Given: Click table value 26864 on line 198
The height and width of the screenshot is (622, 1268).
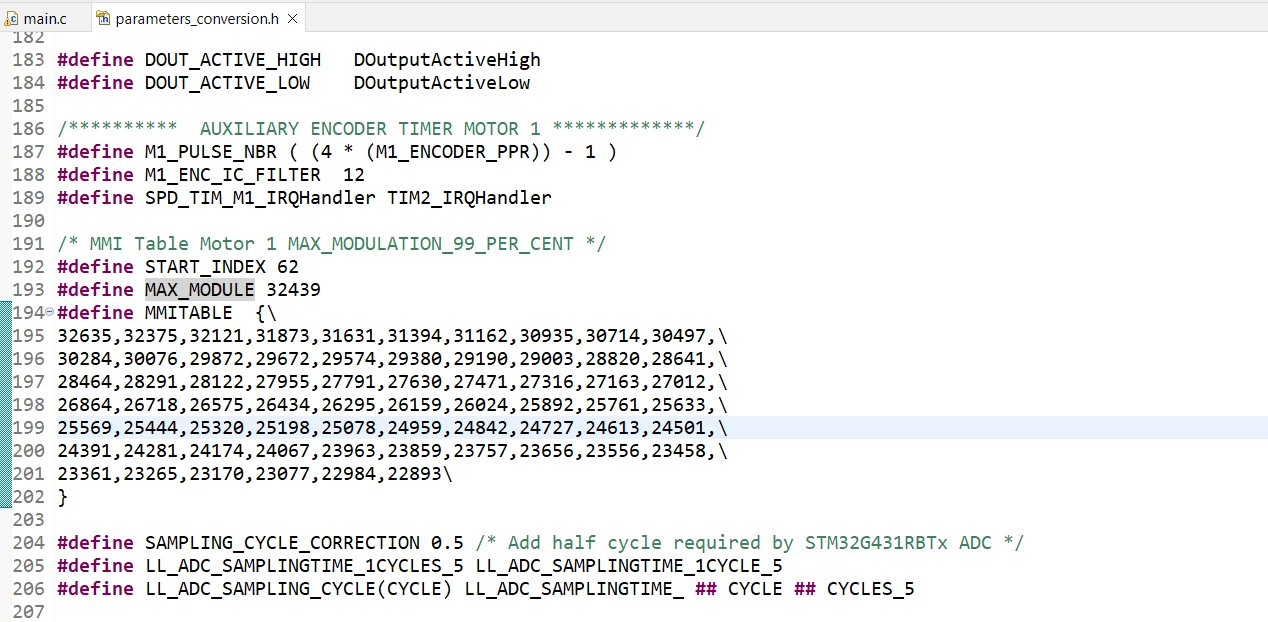Looking at the screenshot, I should point(85,404).
